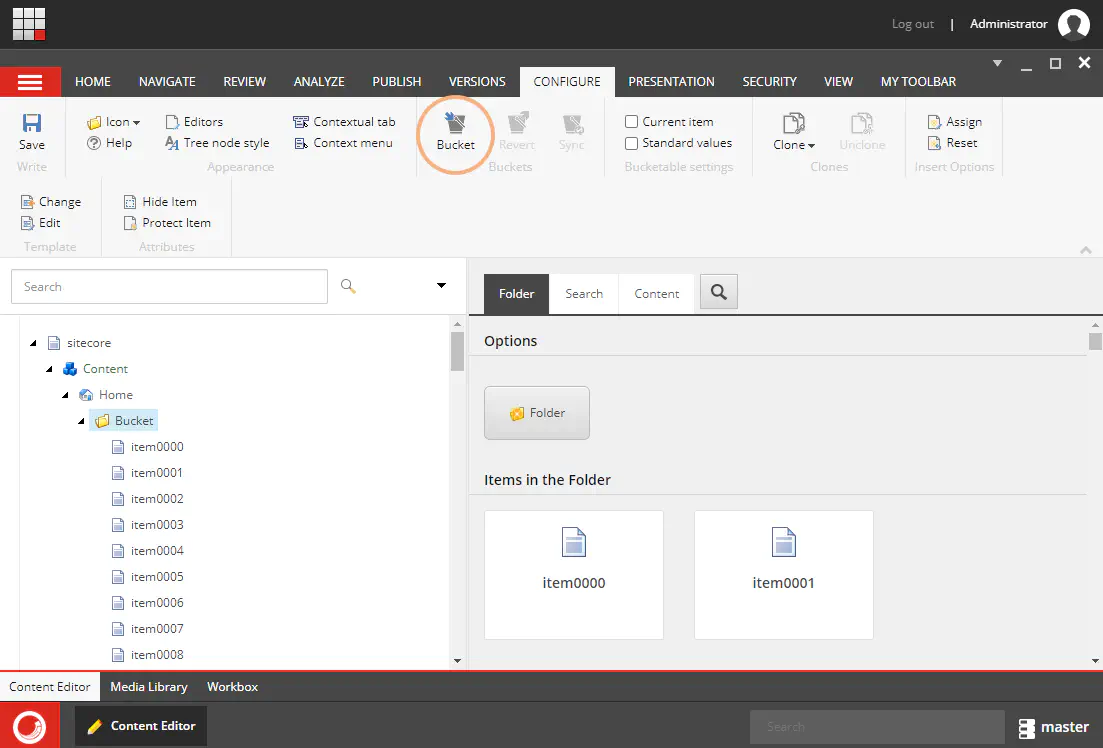The height and width of the screenshot is (748, 1103).
Task: Collapse the ribbon with the chevron
Action: point(1086,250)
